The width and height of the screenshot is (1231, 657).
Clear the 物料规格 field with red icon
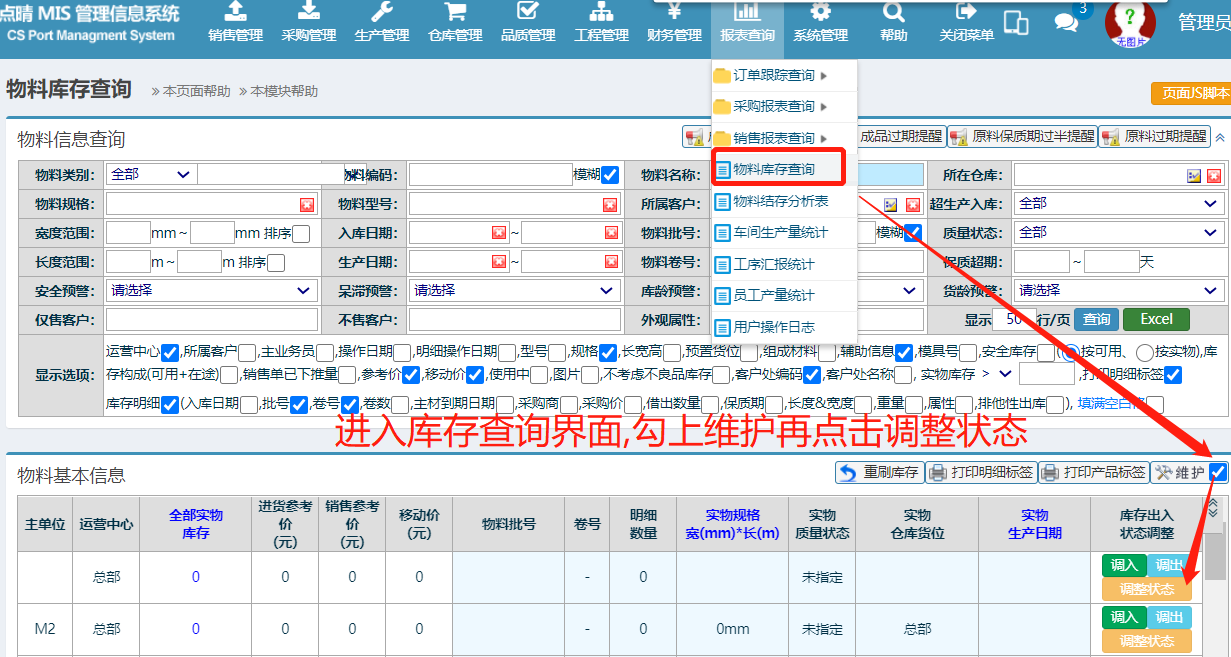tap(307, 204)
